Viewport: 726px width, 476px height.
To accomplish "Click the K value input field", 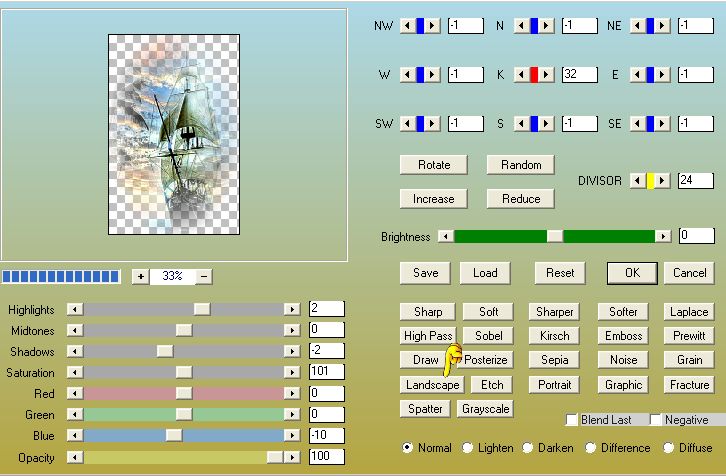I will click(x=580, y=75).
